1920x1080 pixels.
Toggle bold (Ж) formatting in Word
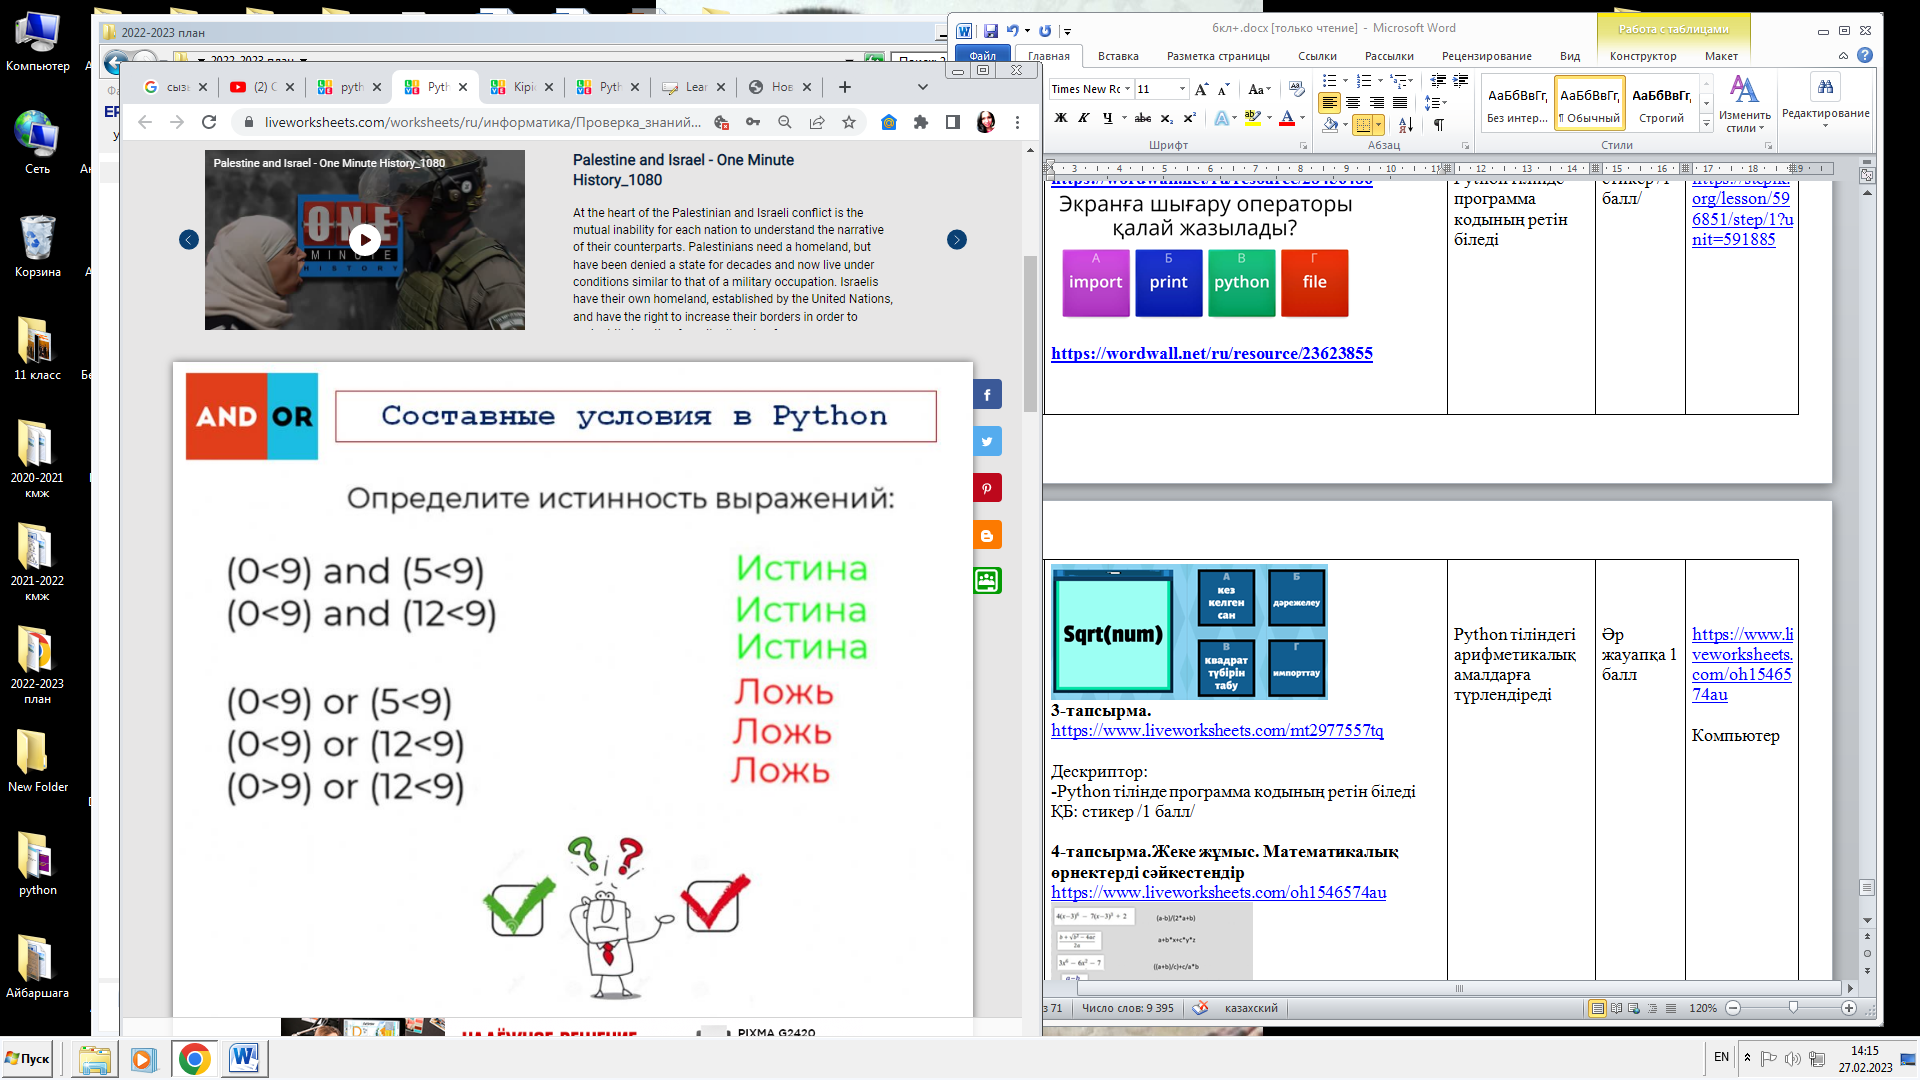pos(1061,117)
